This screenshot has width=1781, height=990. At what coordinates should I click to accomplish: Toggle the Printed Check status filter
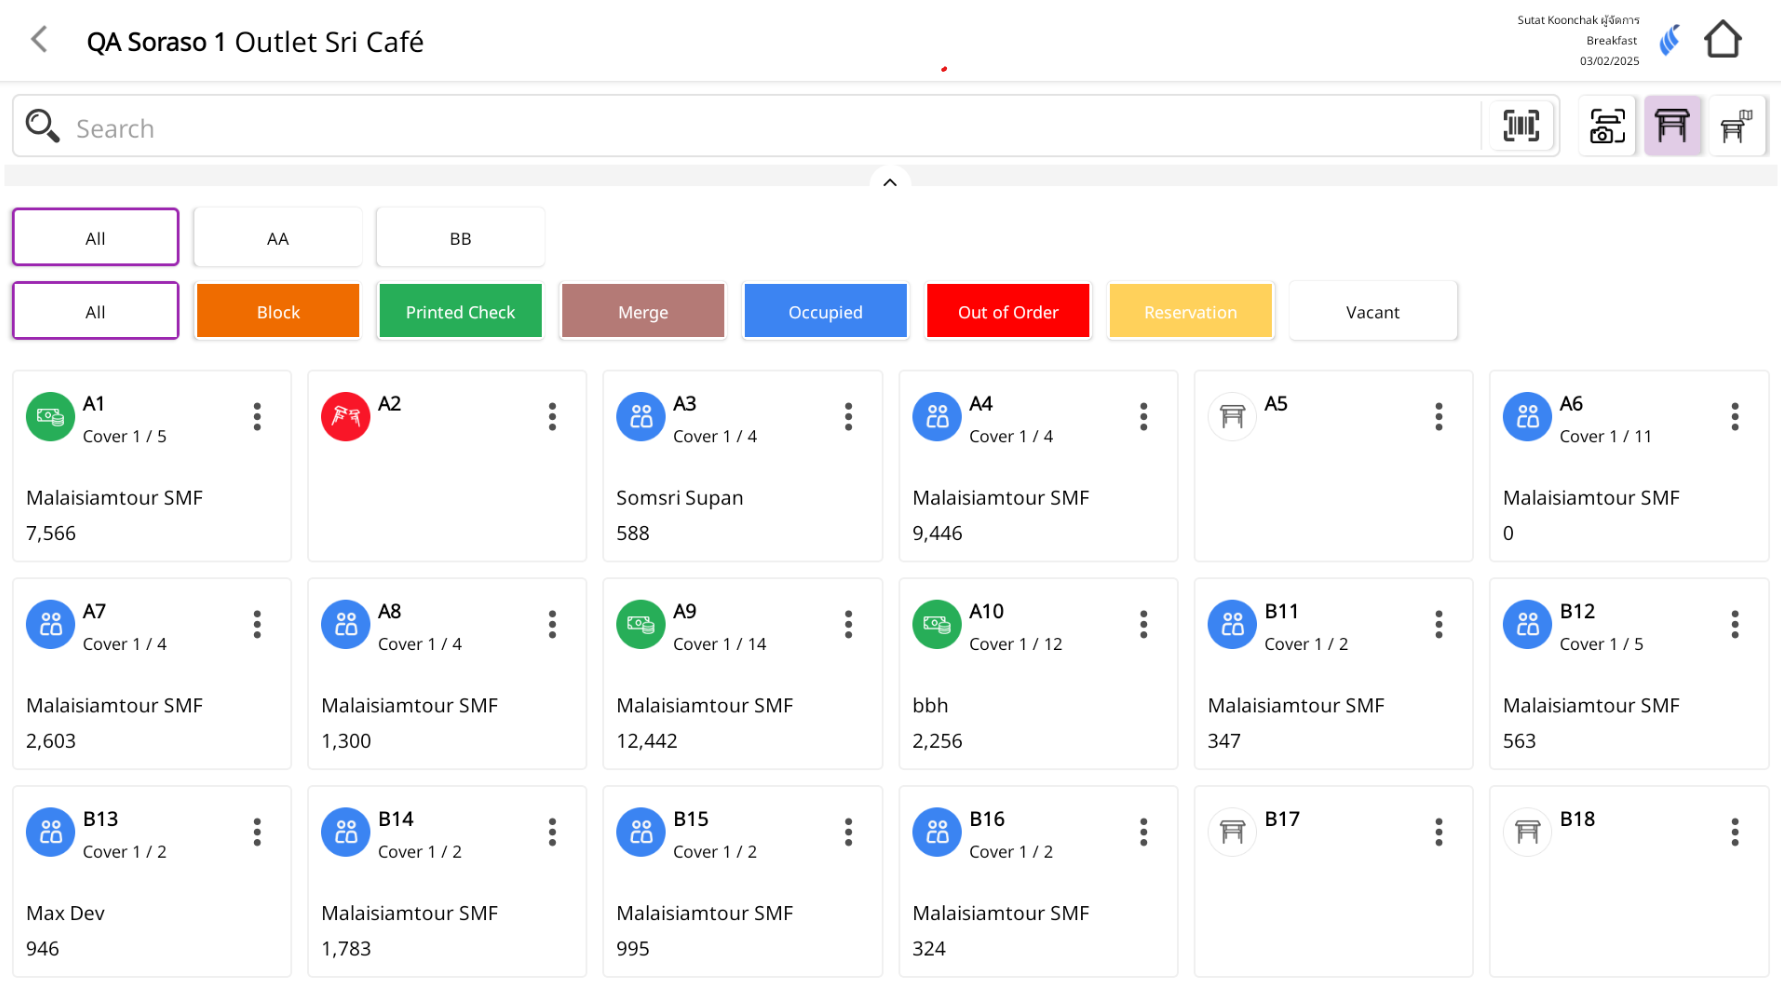[x=460, y=312]
